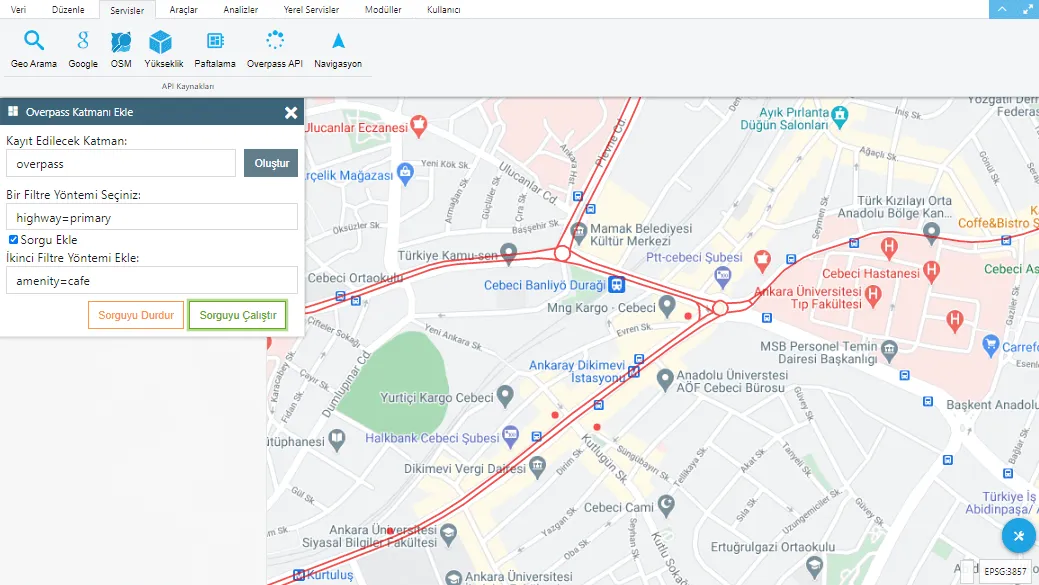Open the Yerel Servisler tab
Image resolution: width=1039 pixels, height=585 pixels.
[311, 9]
